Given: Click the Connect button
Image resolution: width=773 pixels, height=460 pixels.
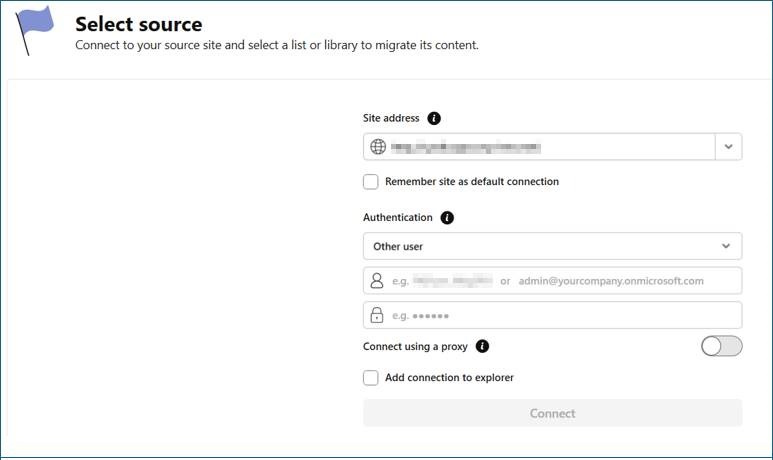Looking at the screenshot, I should [x=552, y=413].
